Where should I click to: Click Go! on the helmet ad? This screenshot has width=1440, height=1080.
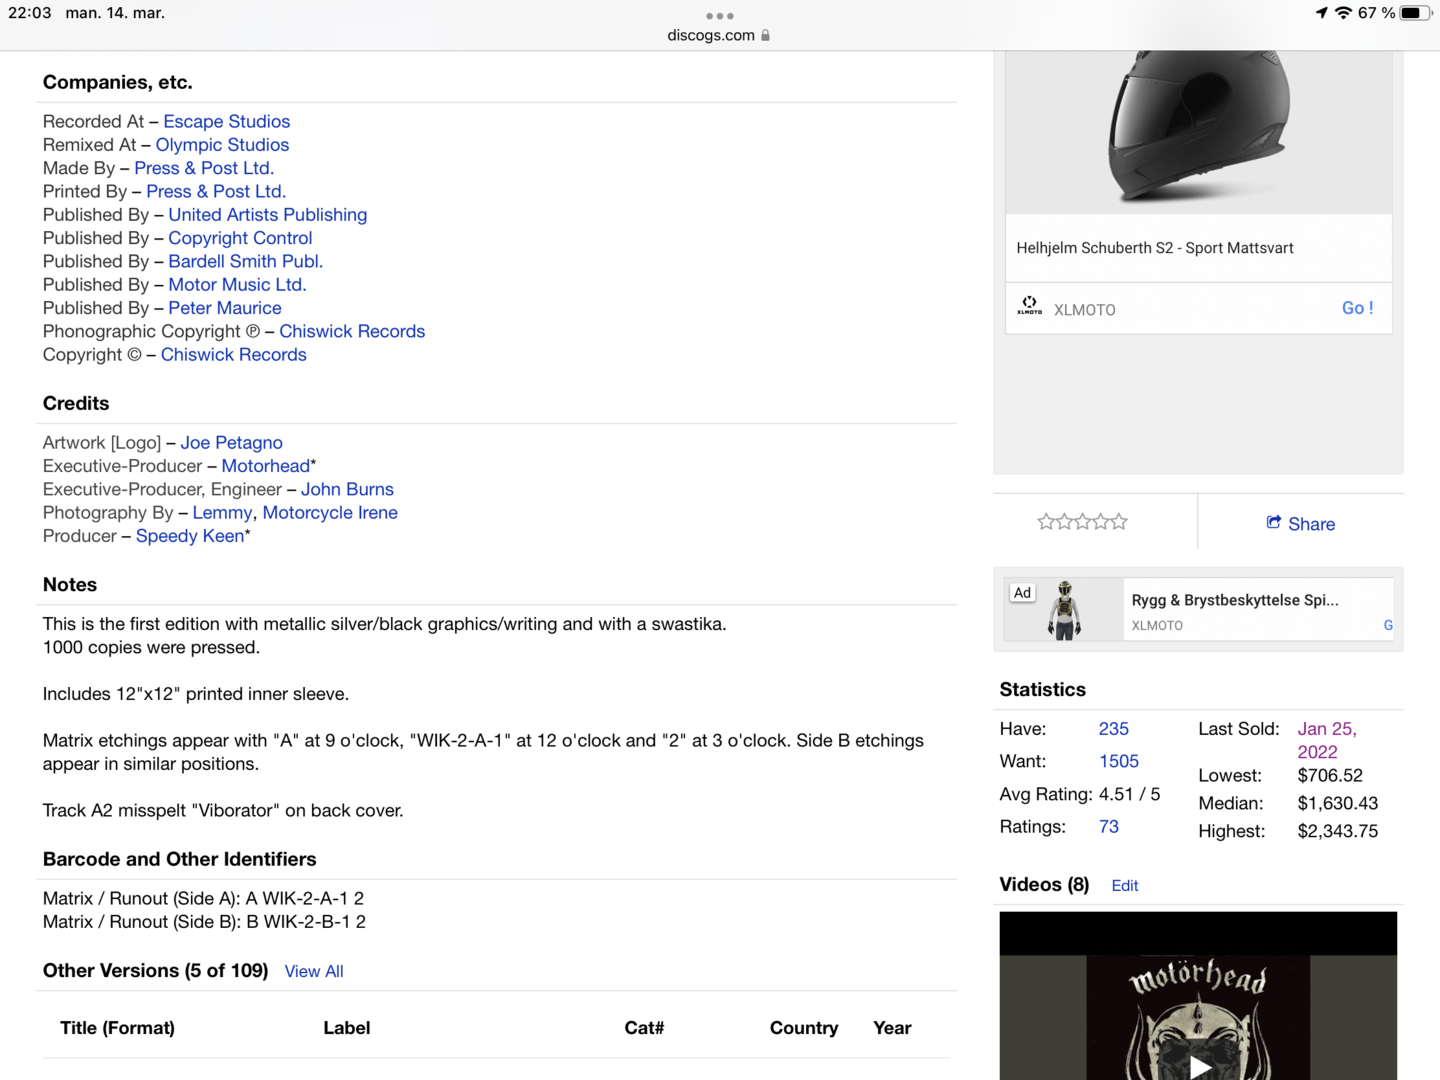(1358, 308)
